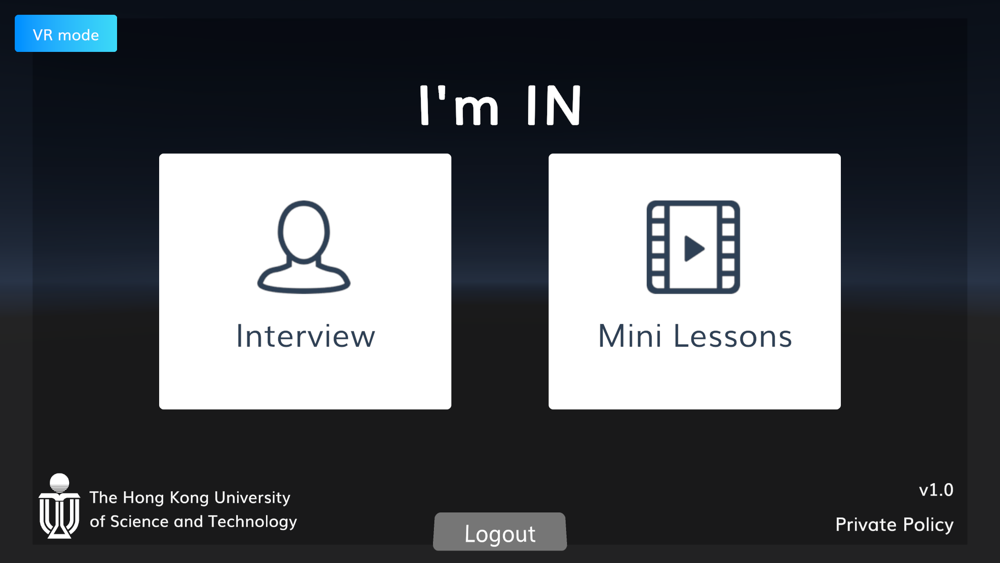The height and width of the screenshot is (563, 1000).
Task: Click the of Science and Technology text
Action: [x=193, y=522]
